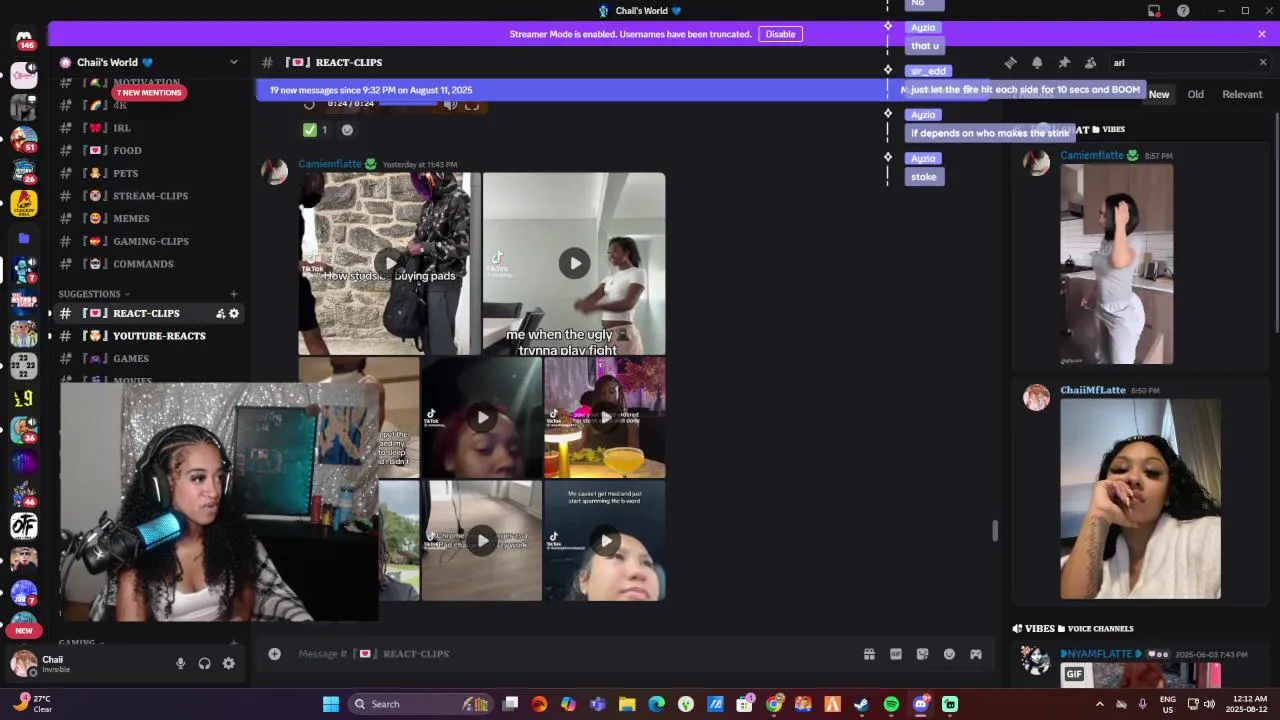Open the gift icon in message bar

point(869,654)
